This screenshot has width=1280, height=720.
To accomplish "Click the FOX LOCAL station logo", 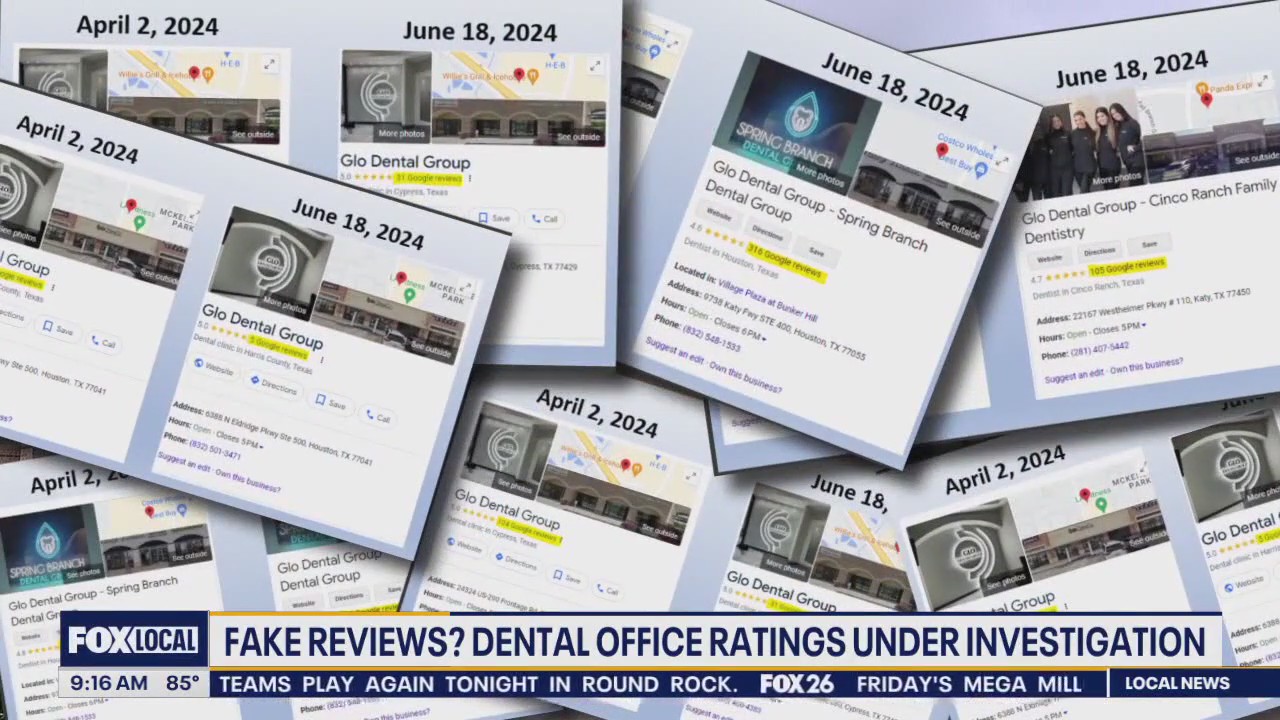I will coord(133,641).
